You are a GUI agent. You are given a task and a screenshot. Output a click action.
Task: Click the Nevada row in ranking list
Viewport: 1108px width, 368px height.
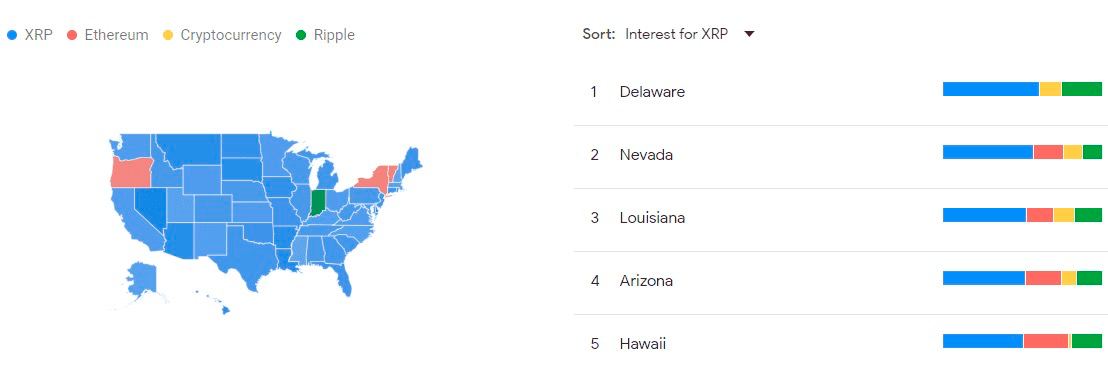841,157
